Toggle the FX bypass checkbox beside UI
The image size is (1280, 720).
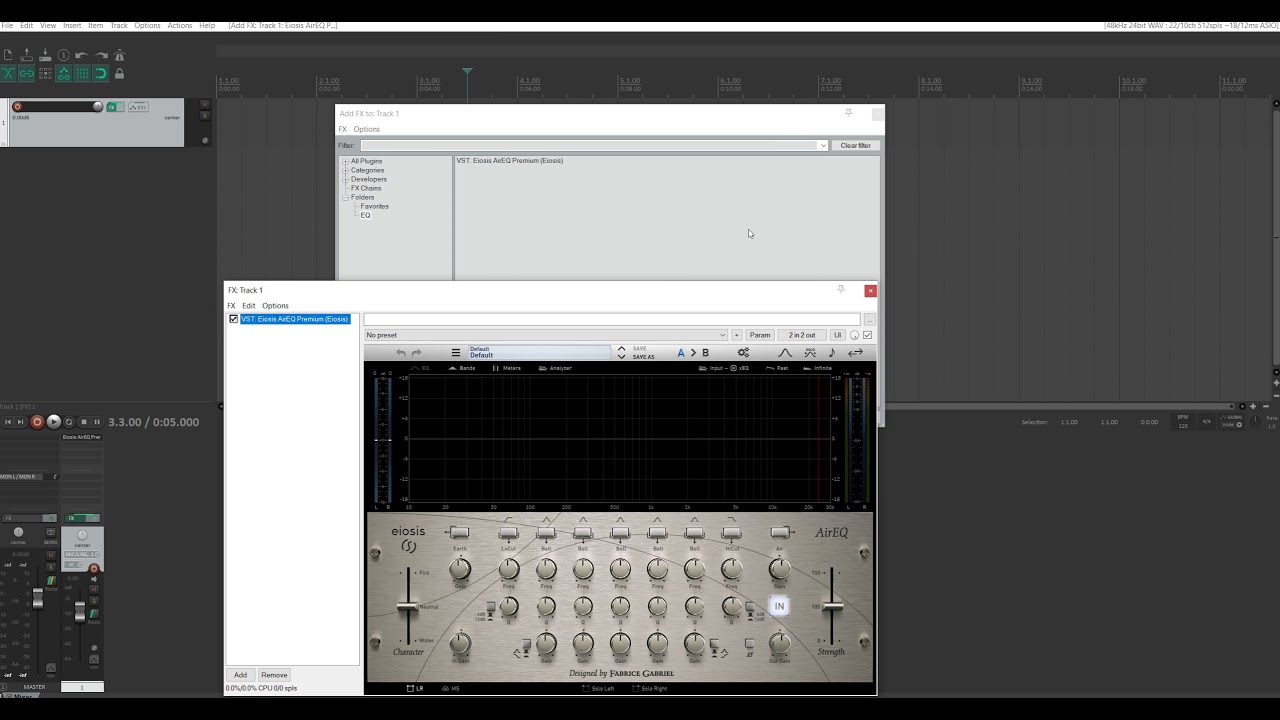tap(867, 335)
